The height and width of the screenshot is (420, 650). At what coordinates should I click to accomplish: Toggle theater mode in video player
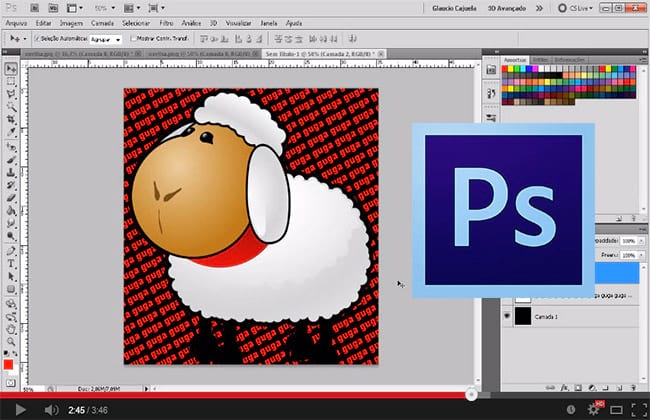[x=616, y=410]
